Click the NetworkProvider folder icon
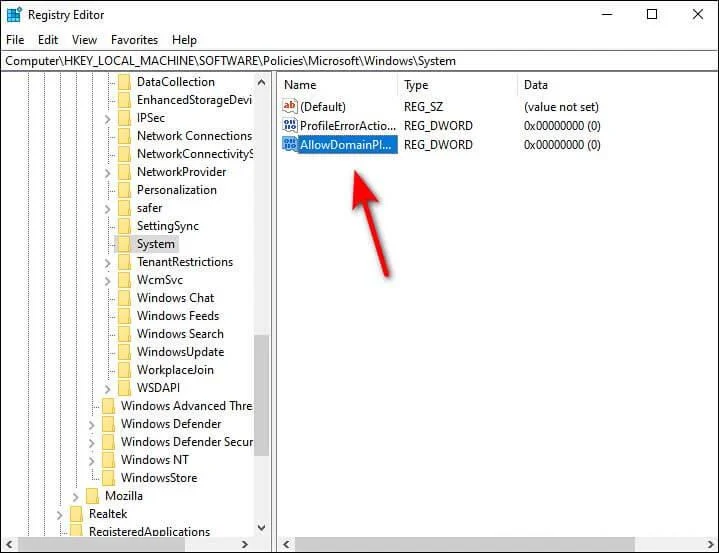Viewport: 719px width, 553px height. pyautogui.click(x=124, y=172)
